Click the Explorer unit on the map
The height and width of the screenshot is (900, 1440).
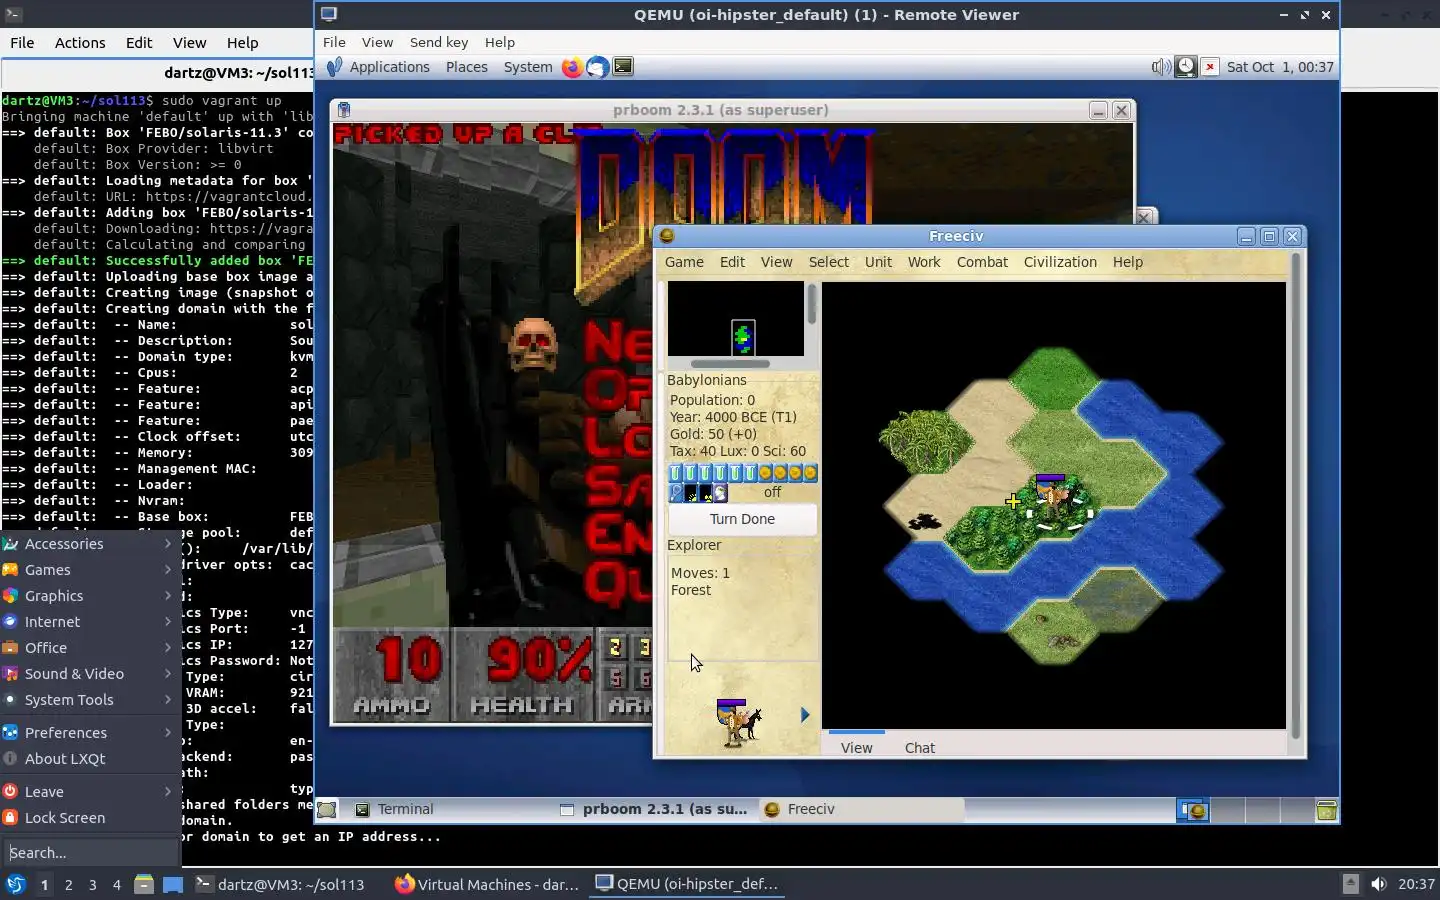[x=1053, y=497]
